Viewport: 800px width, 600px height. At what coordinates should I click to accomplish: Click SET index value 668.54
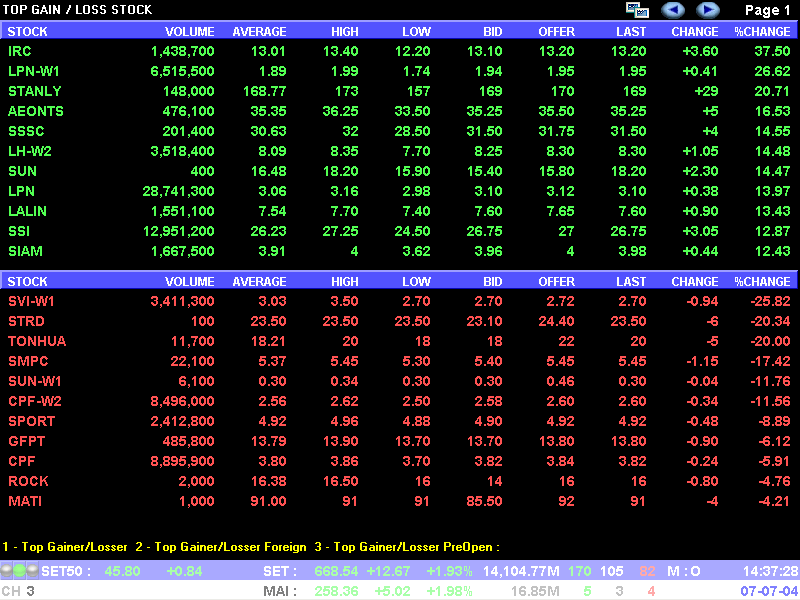(x=337, y=571)
